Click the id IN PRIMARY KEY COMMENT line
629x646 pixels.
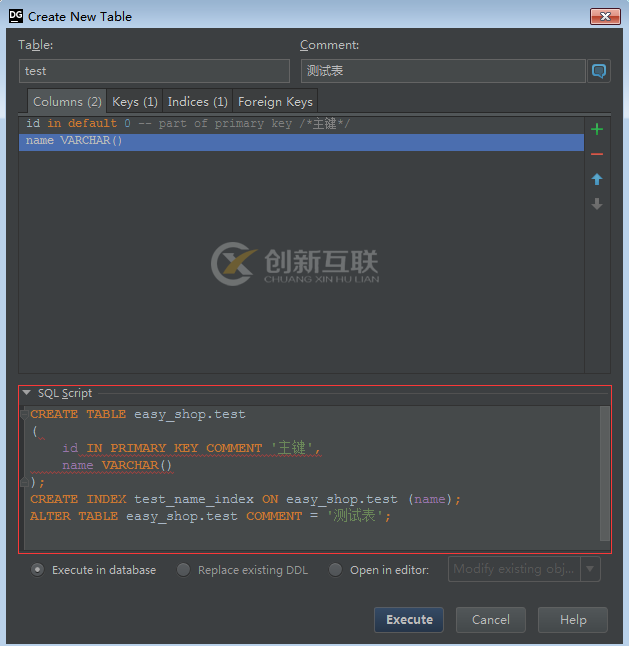click(191, 448)
